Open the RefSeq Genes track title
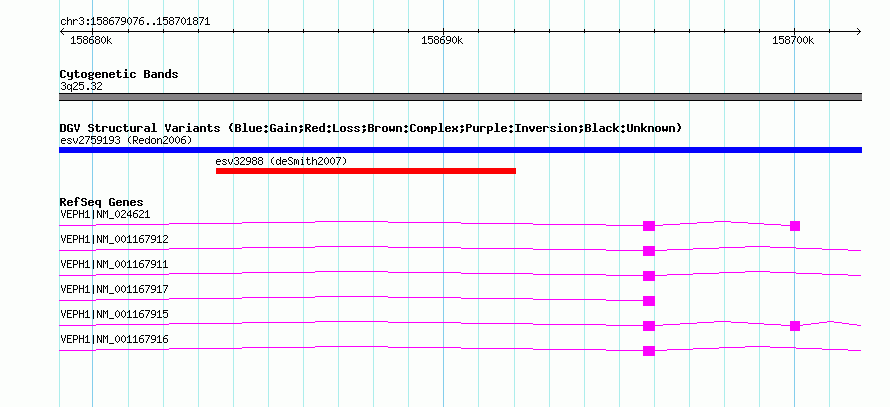This screenshot has height=407, width=890. click(x=102, y=203)
